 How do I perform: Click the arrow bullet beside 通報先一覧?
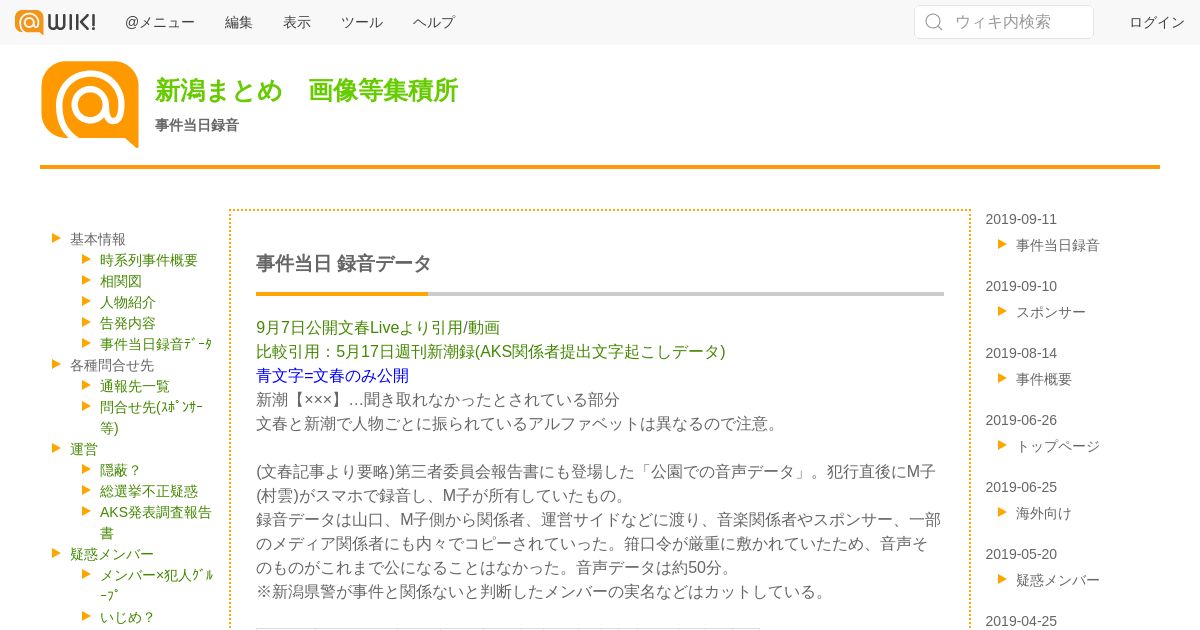click(87, 385)
